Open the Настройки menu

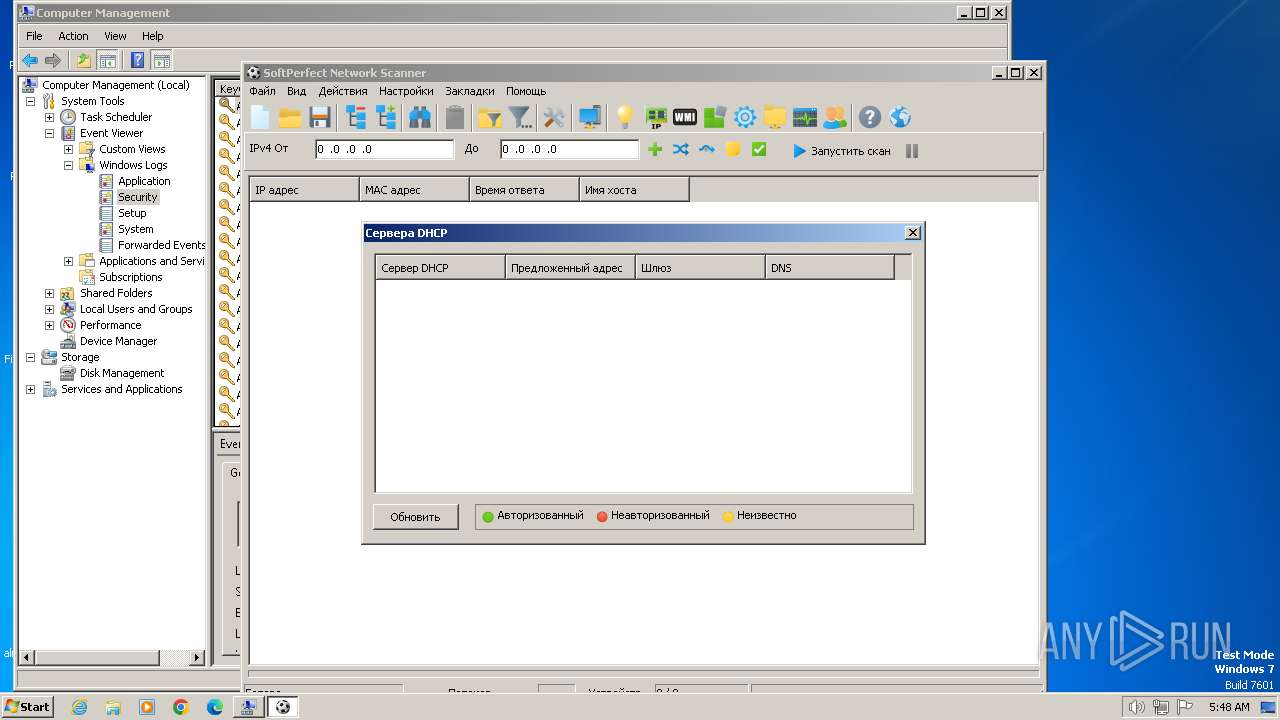tap(406, 91)
